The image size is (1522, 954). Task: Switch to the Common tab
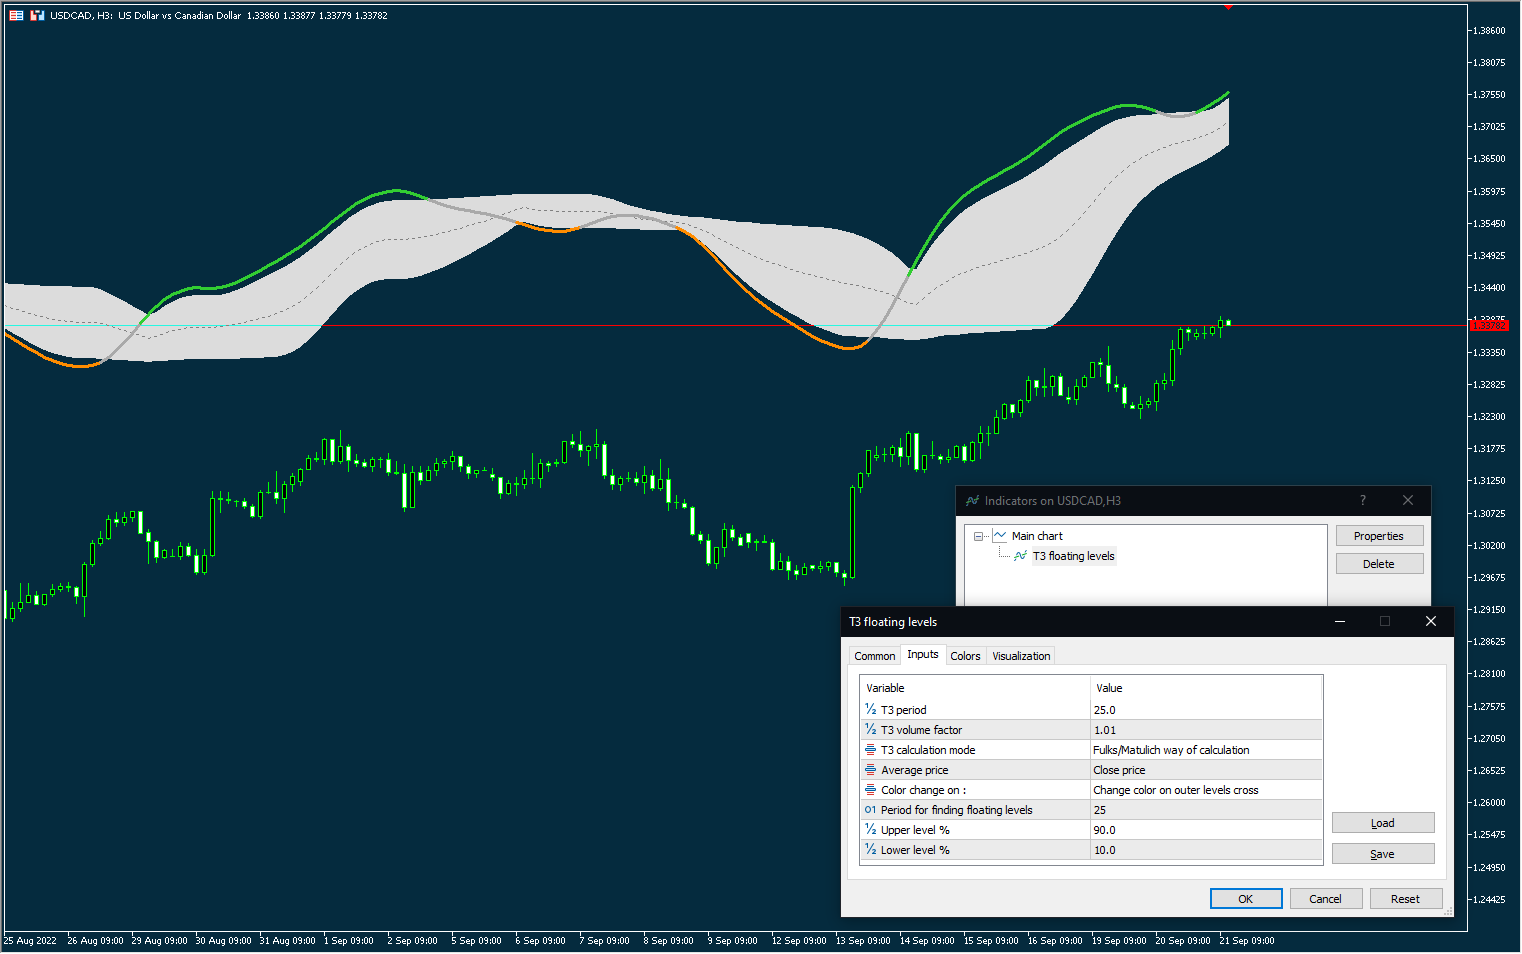(x=874, y=655)
